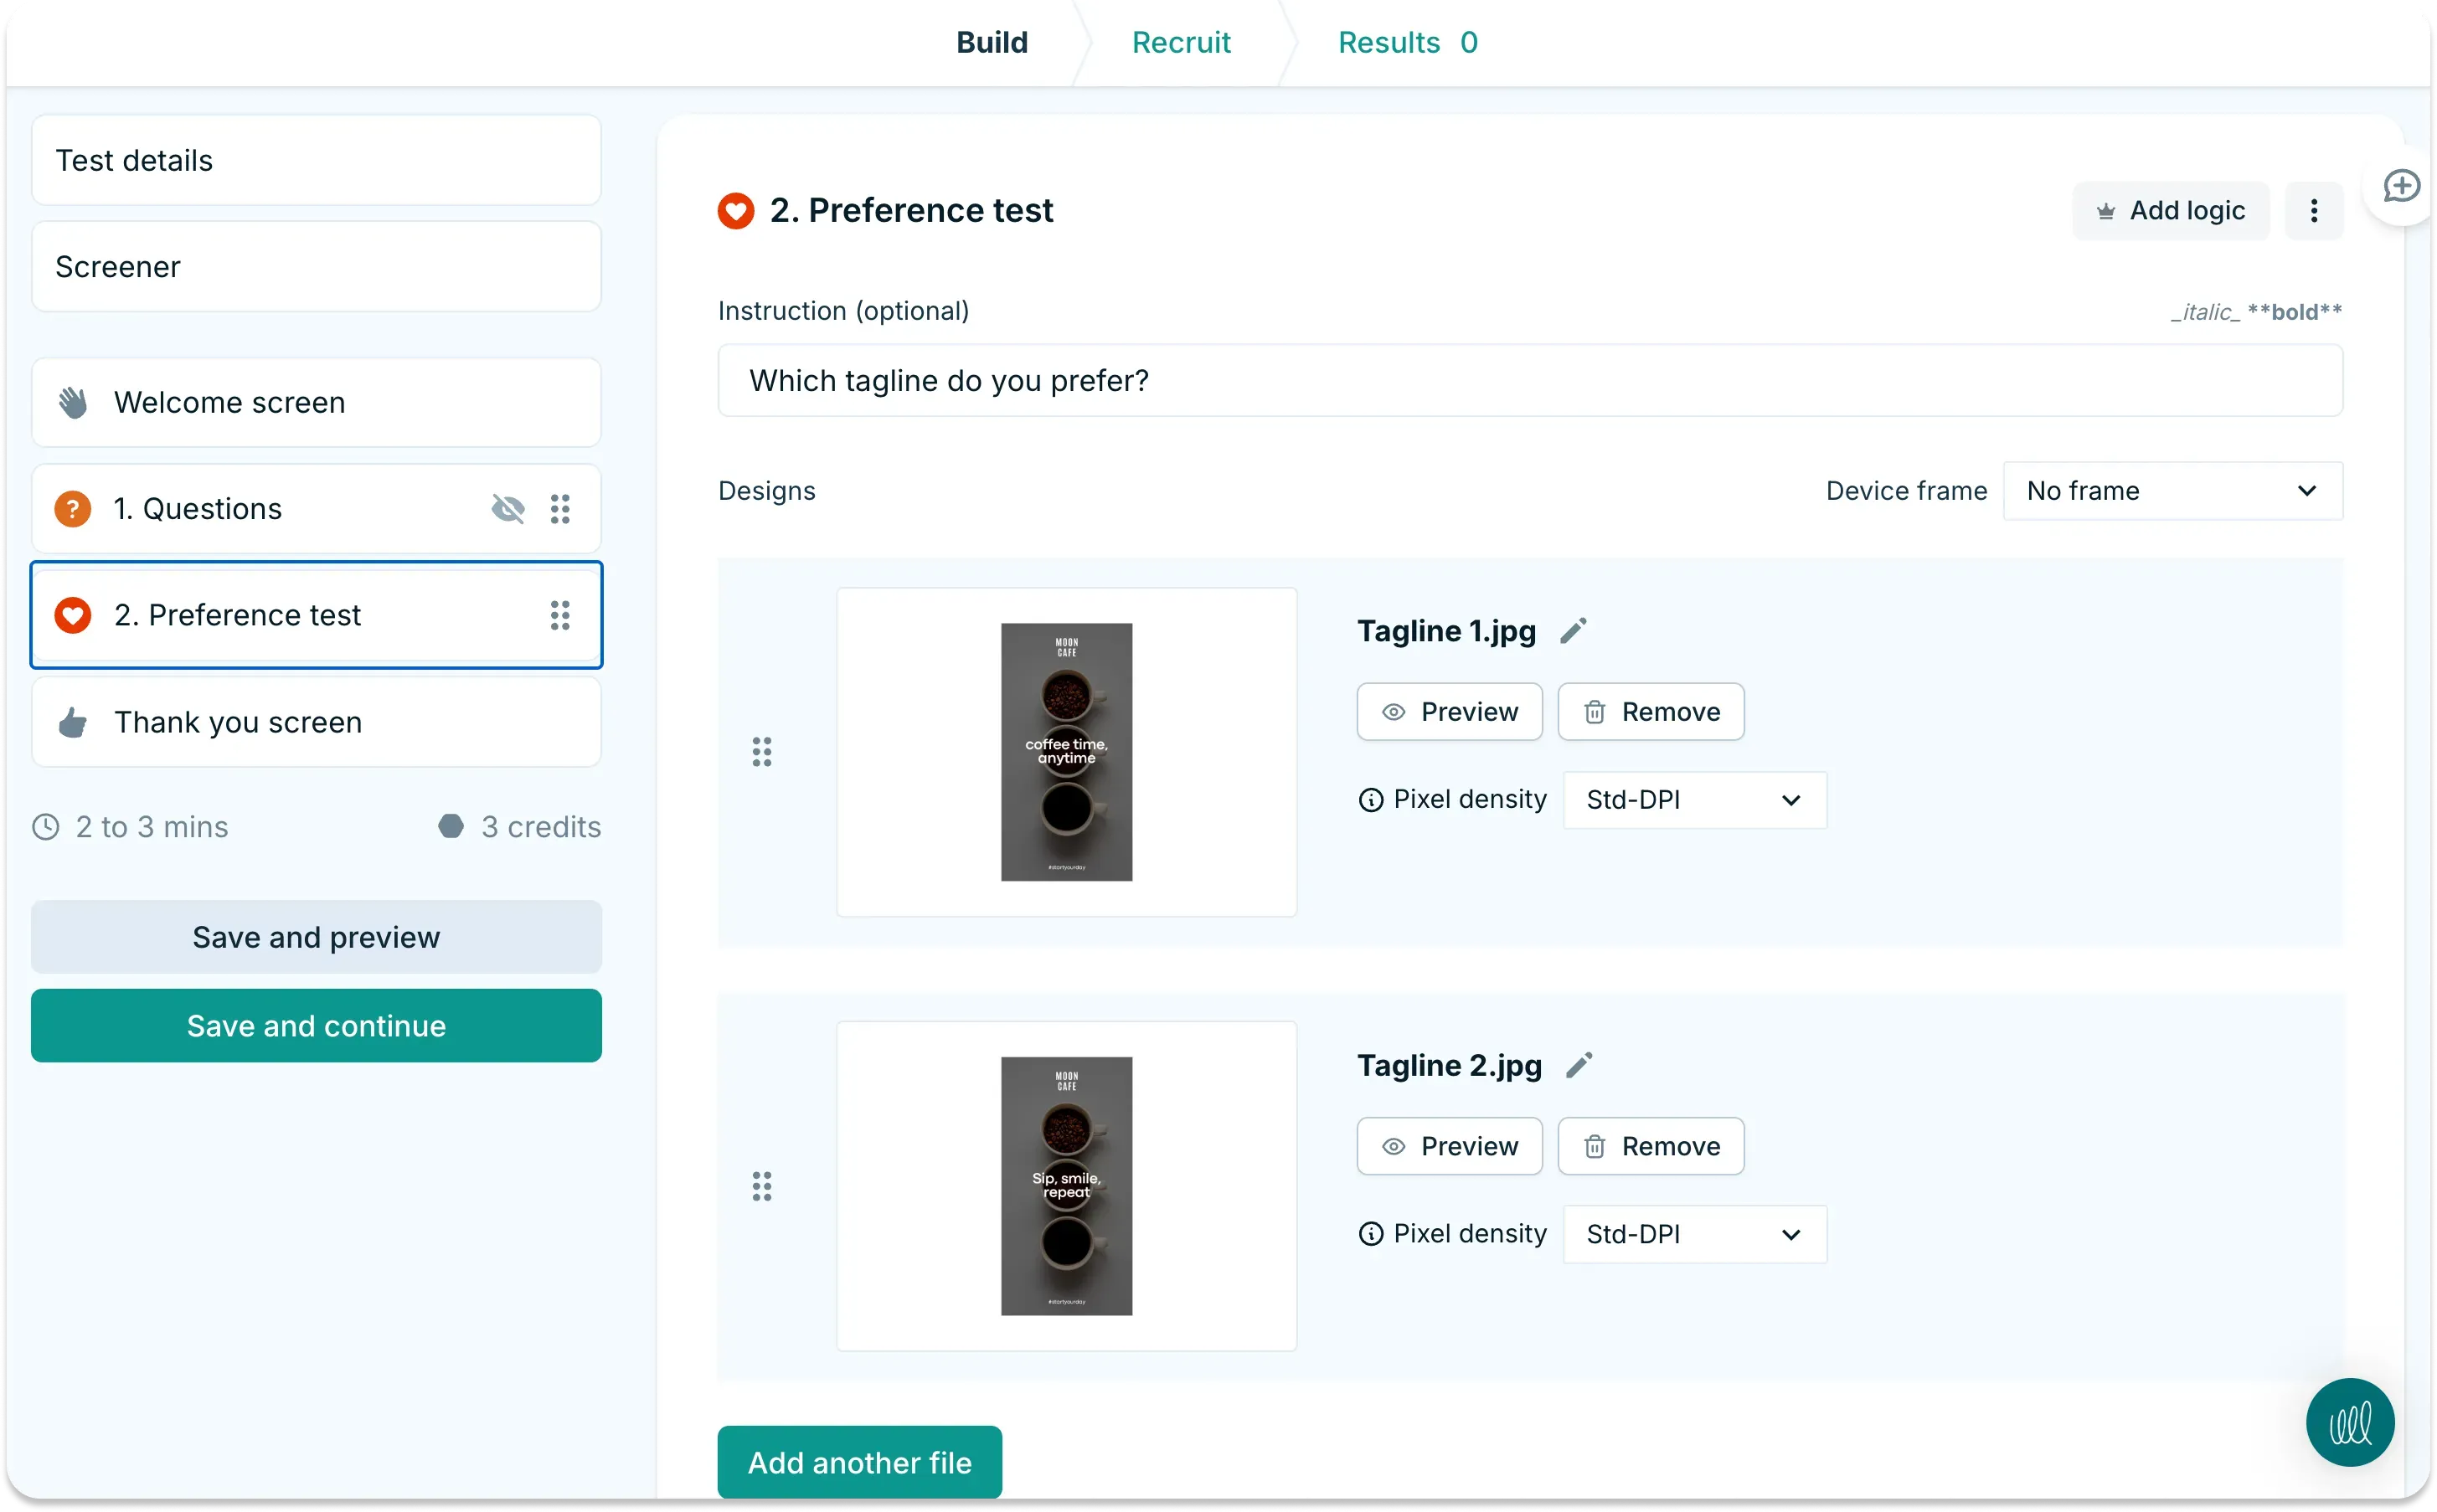
Task: Open the chat widget at bottom right
Action: 2349,1422
